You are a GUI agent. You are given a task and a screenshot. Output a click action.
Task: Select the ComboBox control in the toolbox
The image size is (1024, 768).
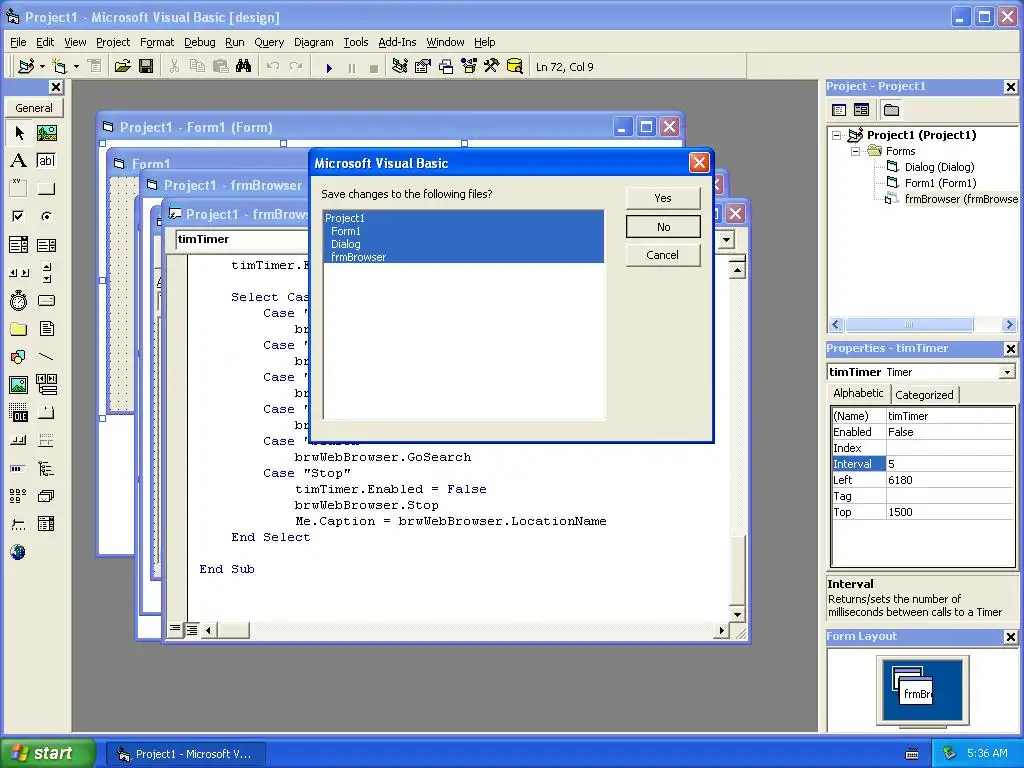tap(19, 245)
